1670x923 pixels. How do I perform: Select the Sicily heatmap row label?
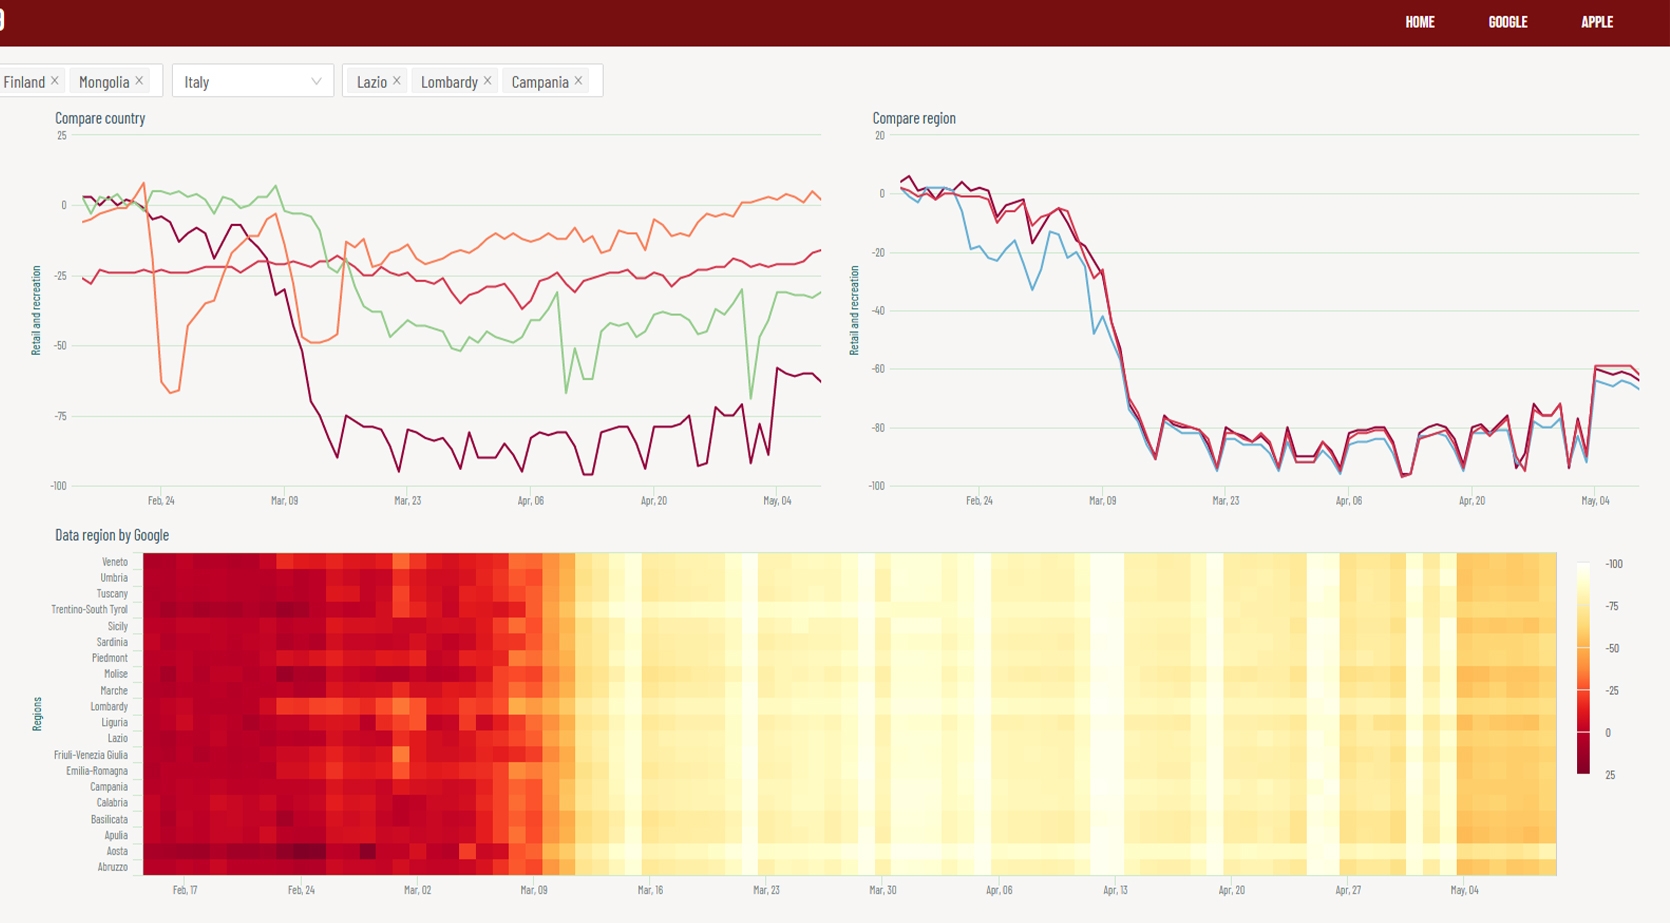[118, 626]
